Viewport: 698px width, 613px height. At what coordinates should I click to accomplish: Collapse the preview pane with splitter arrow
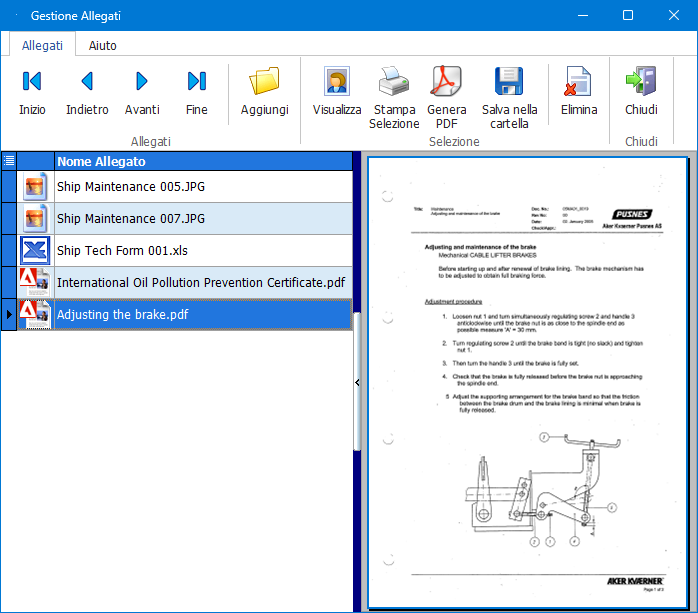[x=357, y=382]
